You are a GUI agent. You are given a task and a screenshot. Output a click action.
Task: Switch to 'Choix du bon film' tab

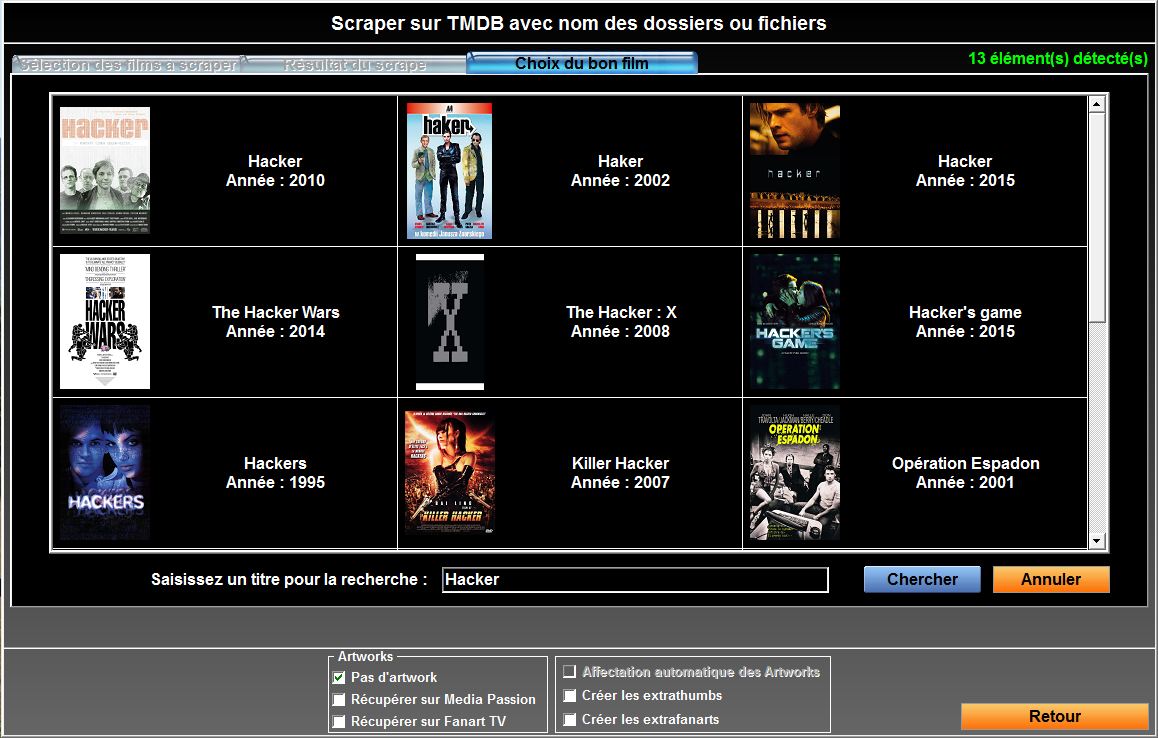[582, 63]
